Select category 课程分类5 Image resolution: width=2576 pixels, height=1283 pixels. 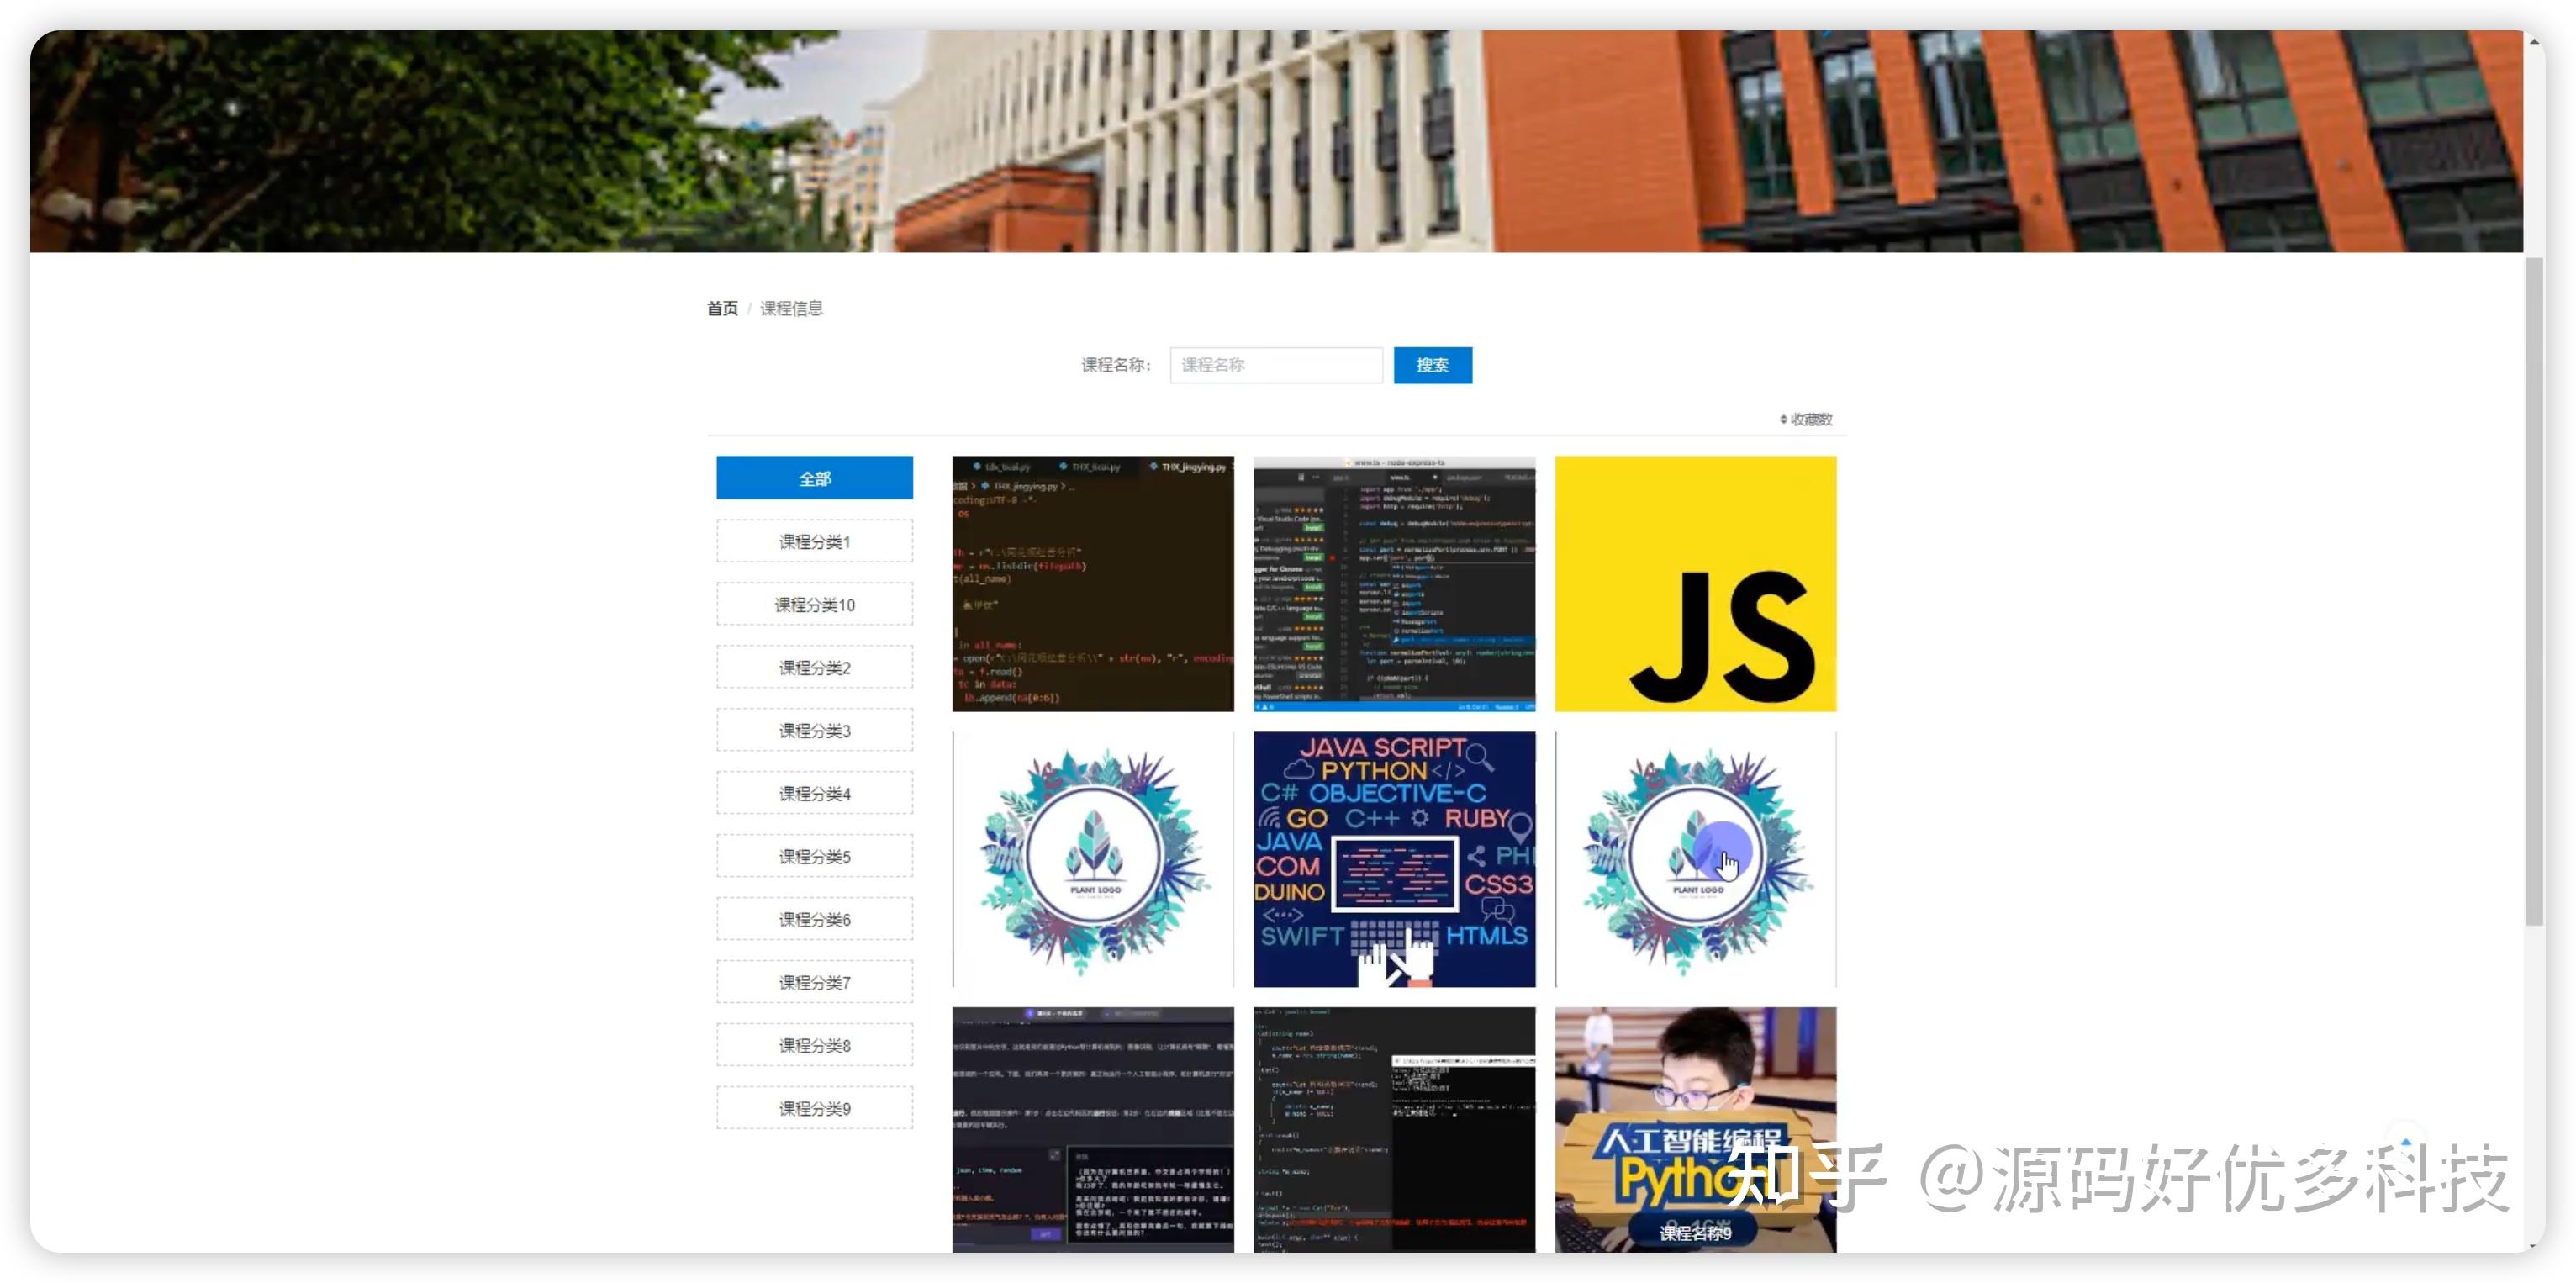pyautogui.click(x=814, y=855)
